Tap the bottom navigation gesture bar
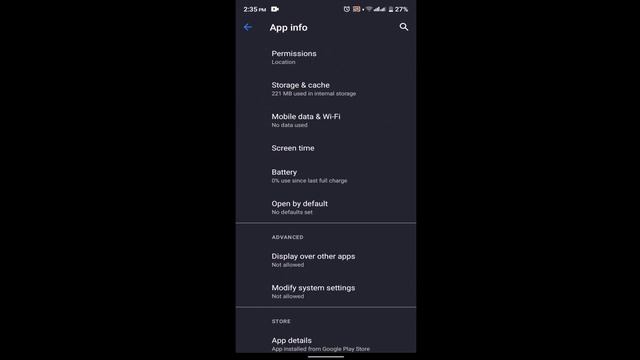The width and height of the screenshot is (640, 360). [326, 357]
